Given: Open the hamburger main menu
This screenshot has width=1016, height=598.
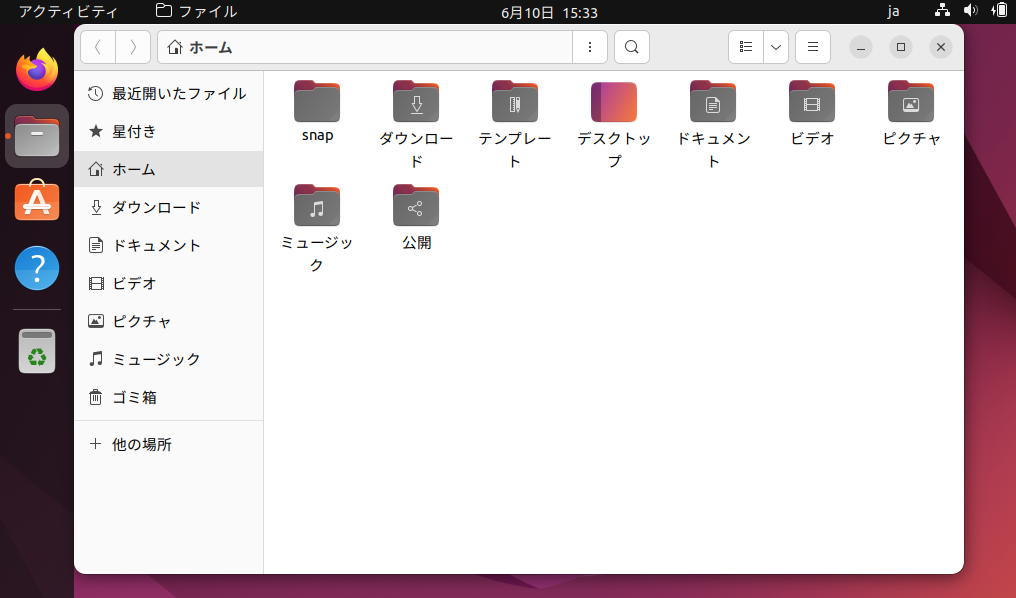Looking at the screenshot, I should [813, 47].
